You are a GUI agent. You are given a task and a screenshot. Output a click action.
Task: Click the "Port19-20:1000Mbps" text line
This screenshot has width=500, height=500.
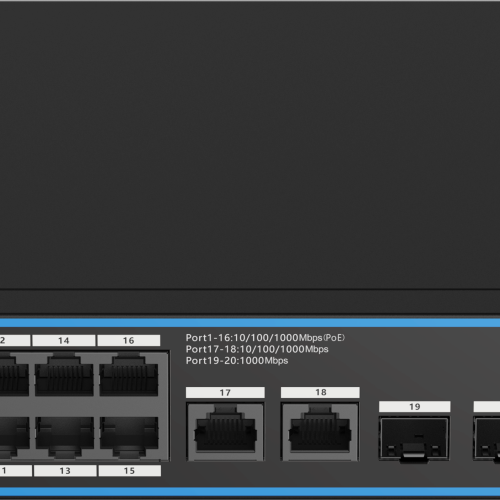point(237,361)
